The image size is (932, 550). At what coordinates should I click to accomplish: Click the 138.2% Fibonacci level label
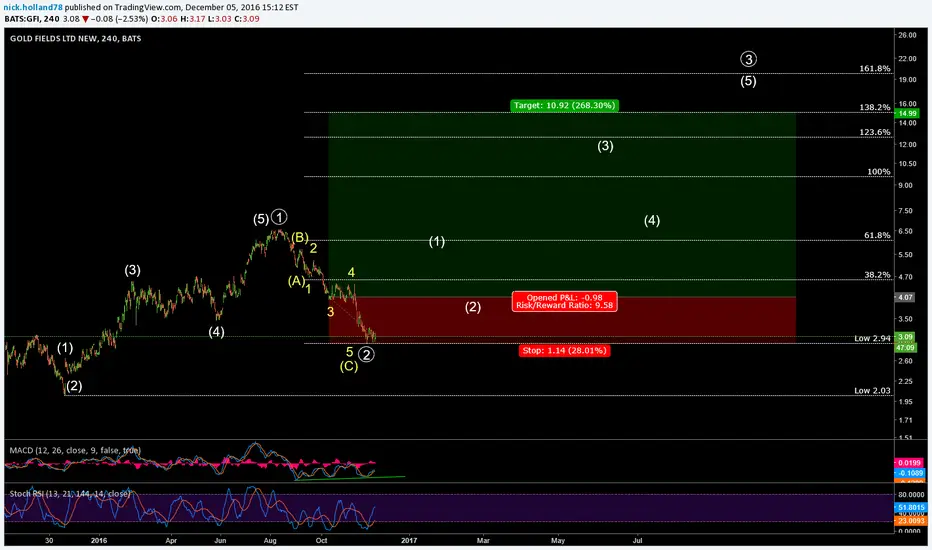click(x=875, y=107)
